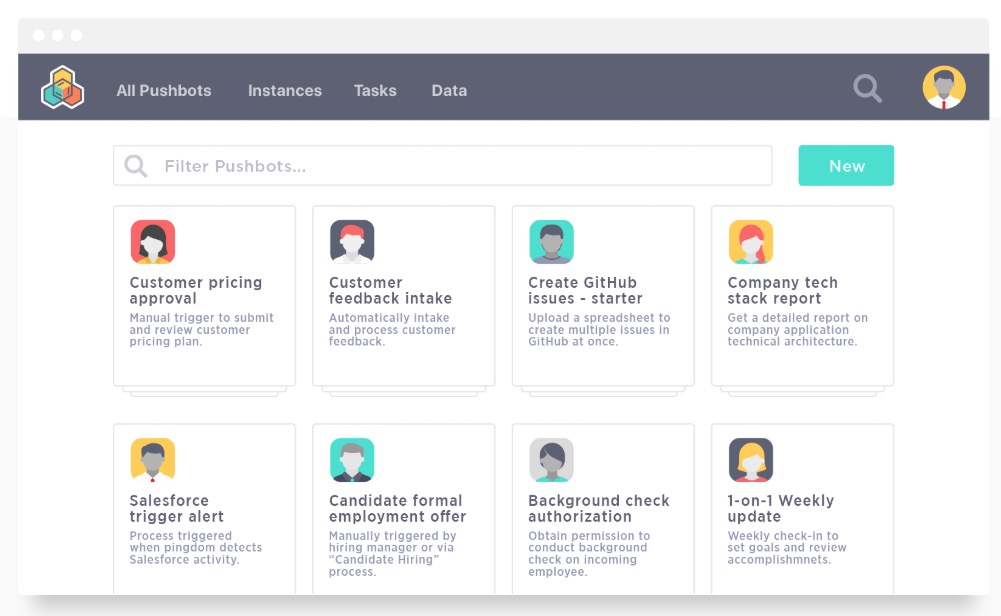Navigate to the Data tab
This screenshot has height=616, width=1001.
[449, 90]
